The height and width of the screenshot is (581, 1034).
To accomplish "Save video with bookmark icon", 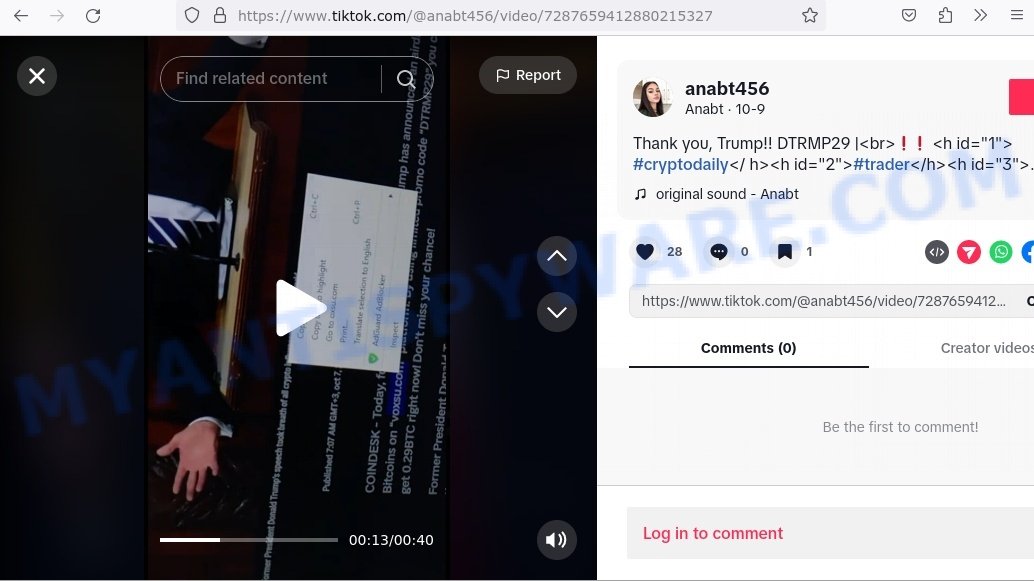I will 785,251.
